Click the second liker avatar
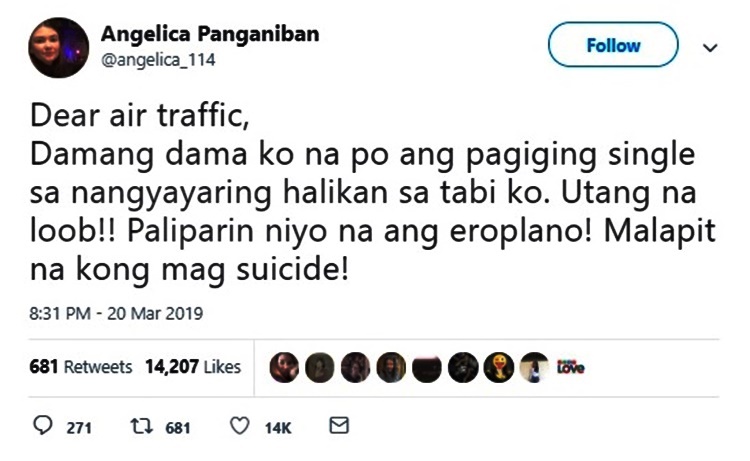The height and width of the screenshot is (461, 750). pos(320,367)
